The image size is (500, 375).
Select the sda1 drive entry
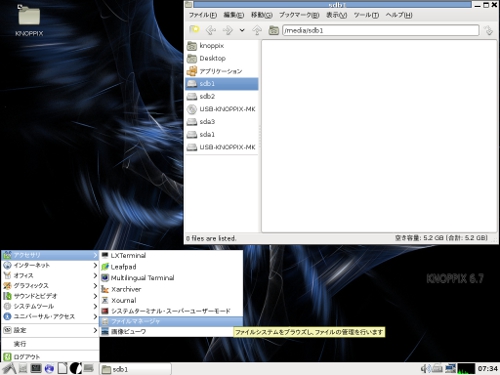click(222, 134)
